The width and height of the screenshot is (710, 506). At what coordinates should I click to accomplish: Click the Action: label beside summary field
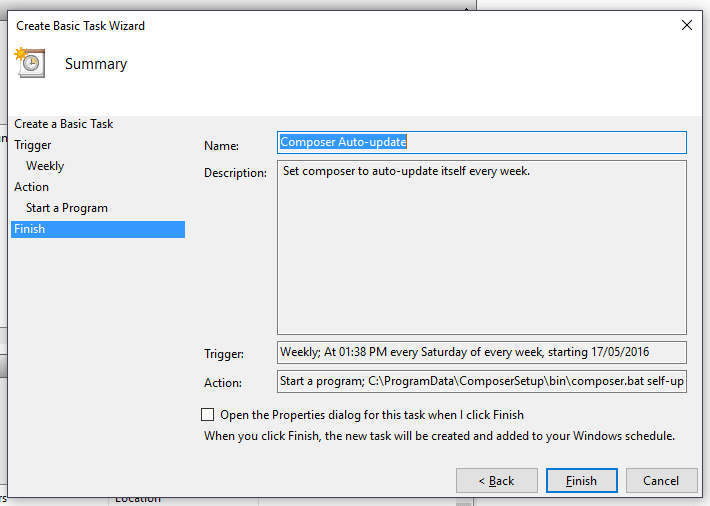coord(223,383)
